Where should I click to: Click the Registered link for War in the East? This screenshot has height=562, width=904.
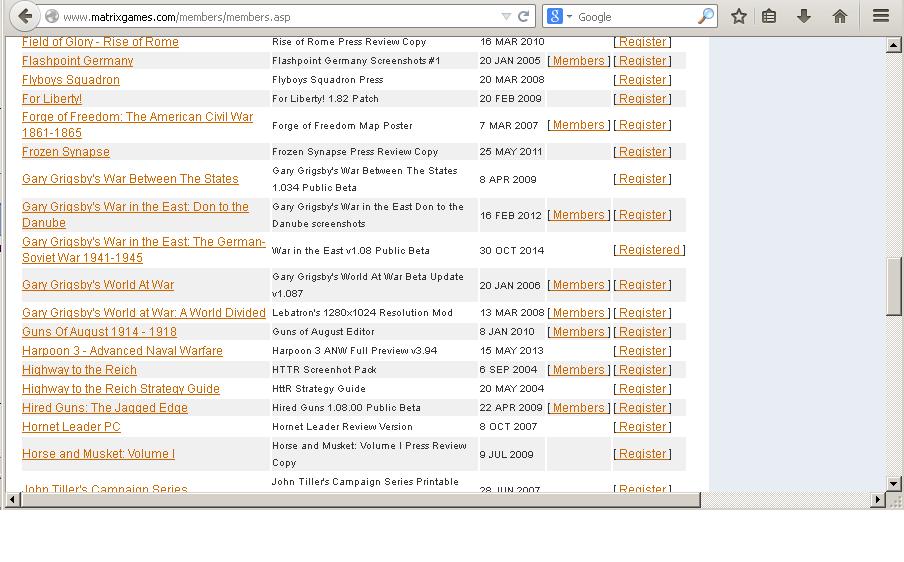pyautogui.click(x=649, y=250)
